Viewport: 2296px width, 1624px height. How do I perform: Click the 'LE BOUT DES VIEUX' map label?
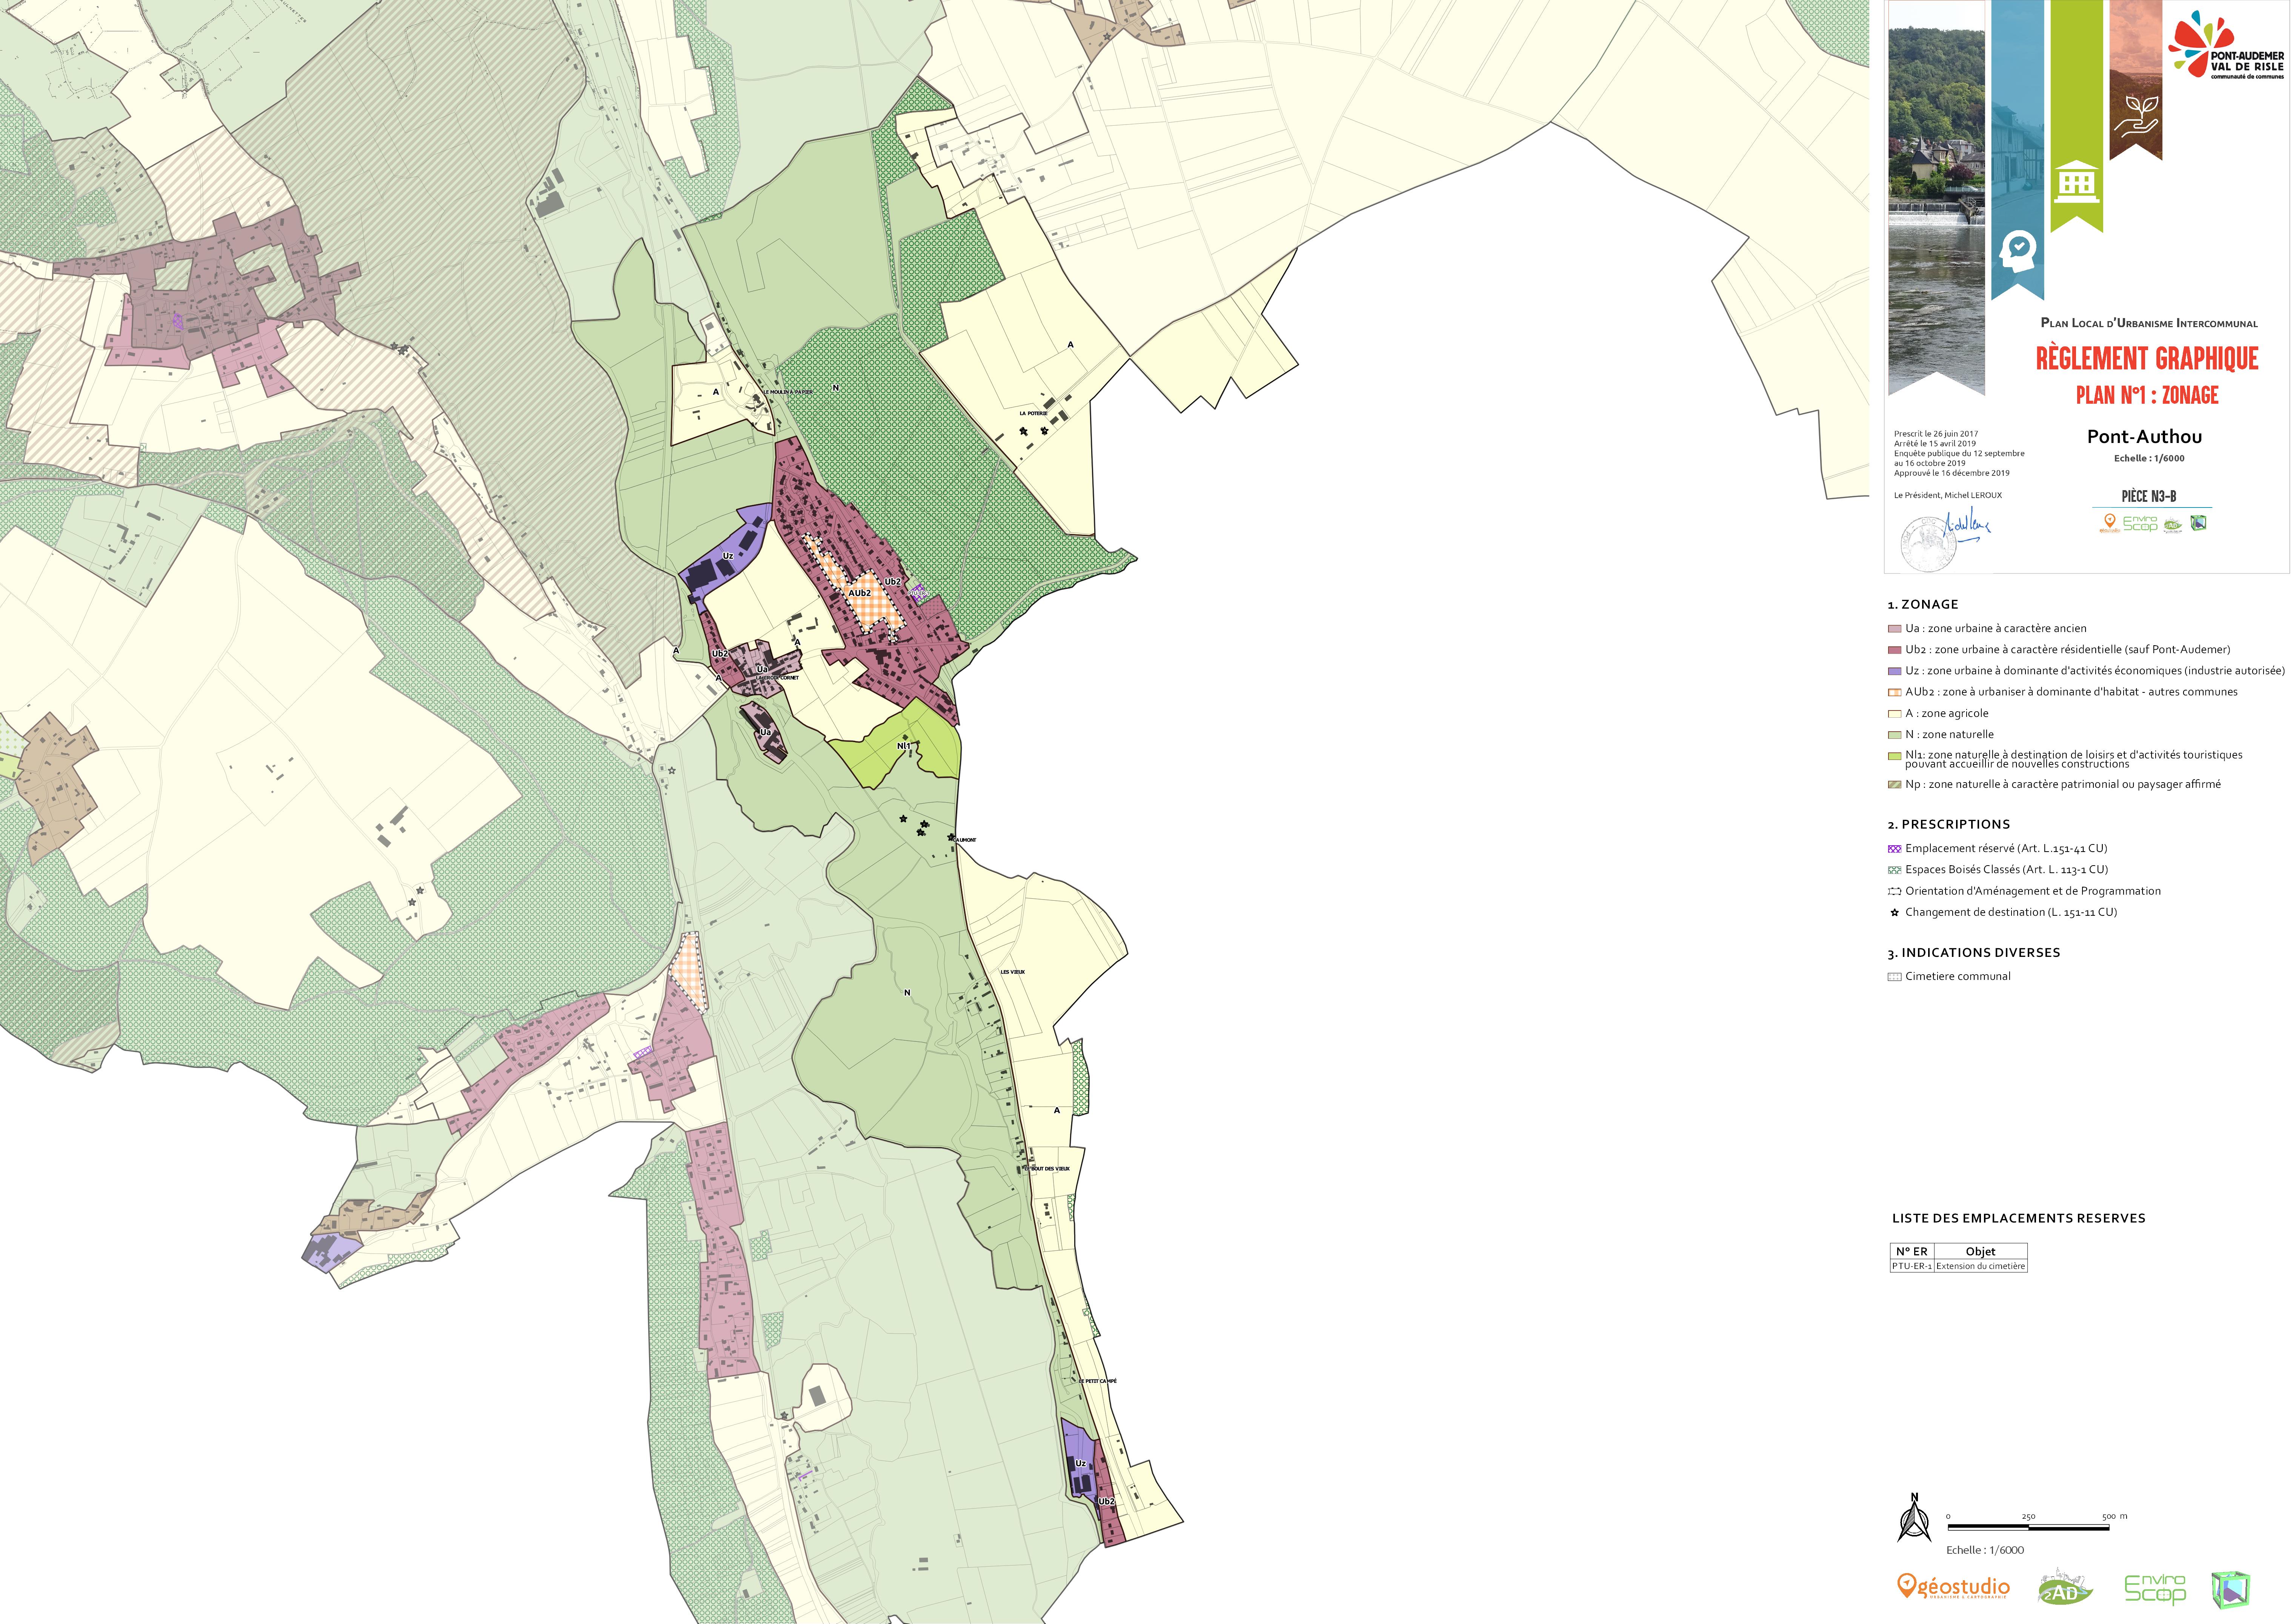[1047, 1169]
